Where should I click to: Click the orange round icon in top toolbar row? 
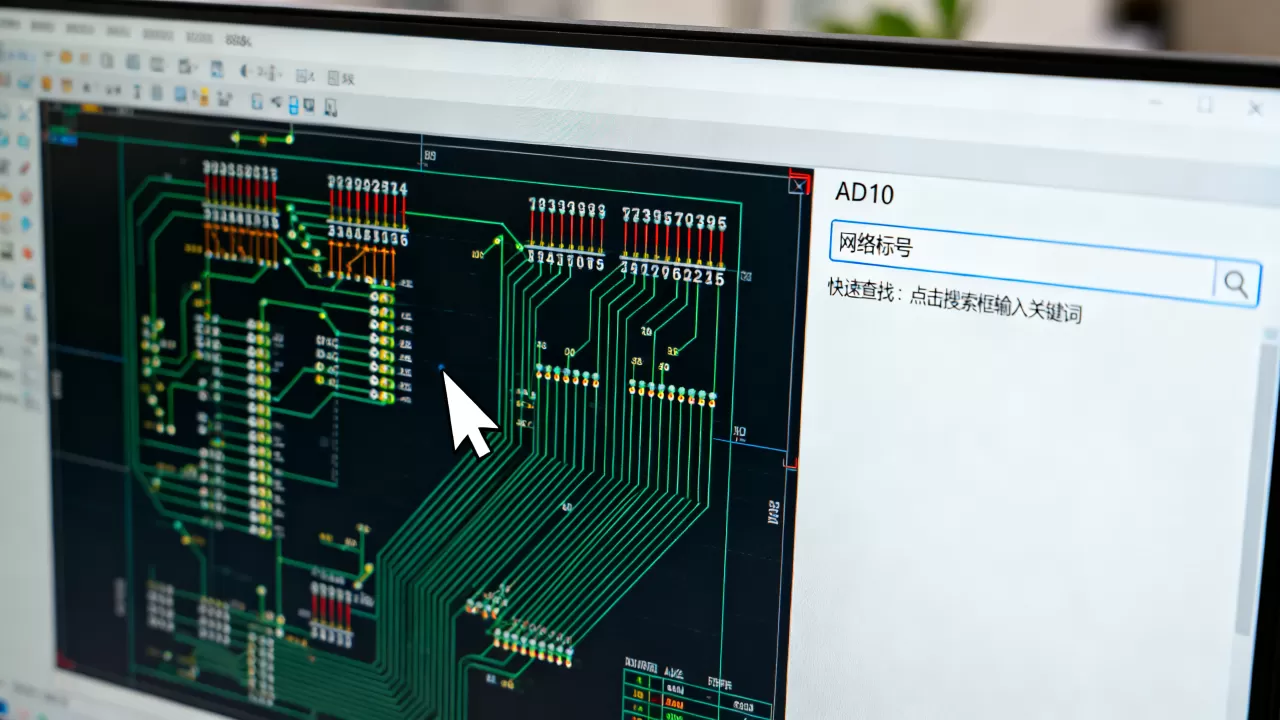pyautogui.click(x=66, y=57)
